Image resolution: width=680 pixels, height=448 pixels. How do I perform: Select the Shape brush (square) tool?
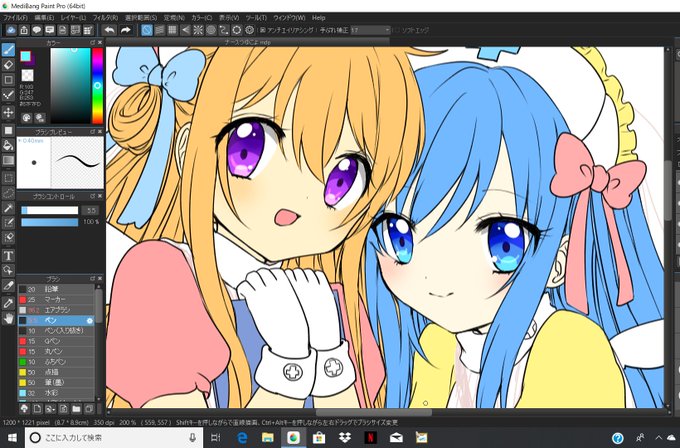[x=8, y=80]
